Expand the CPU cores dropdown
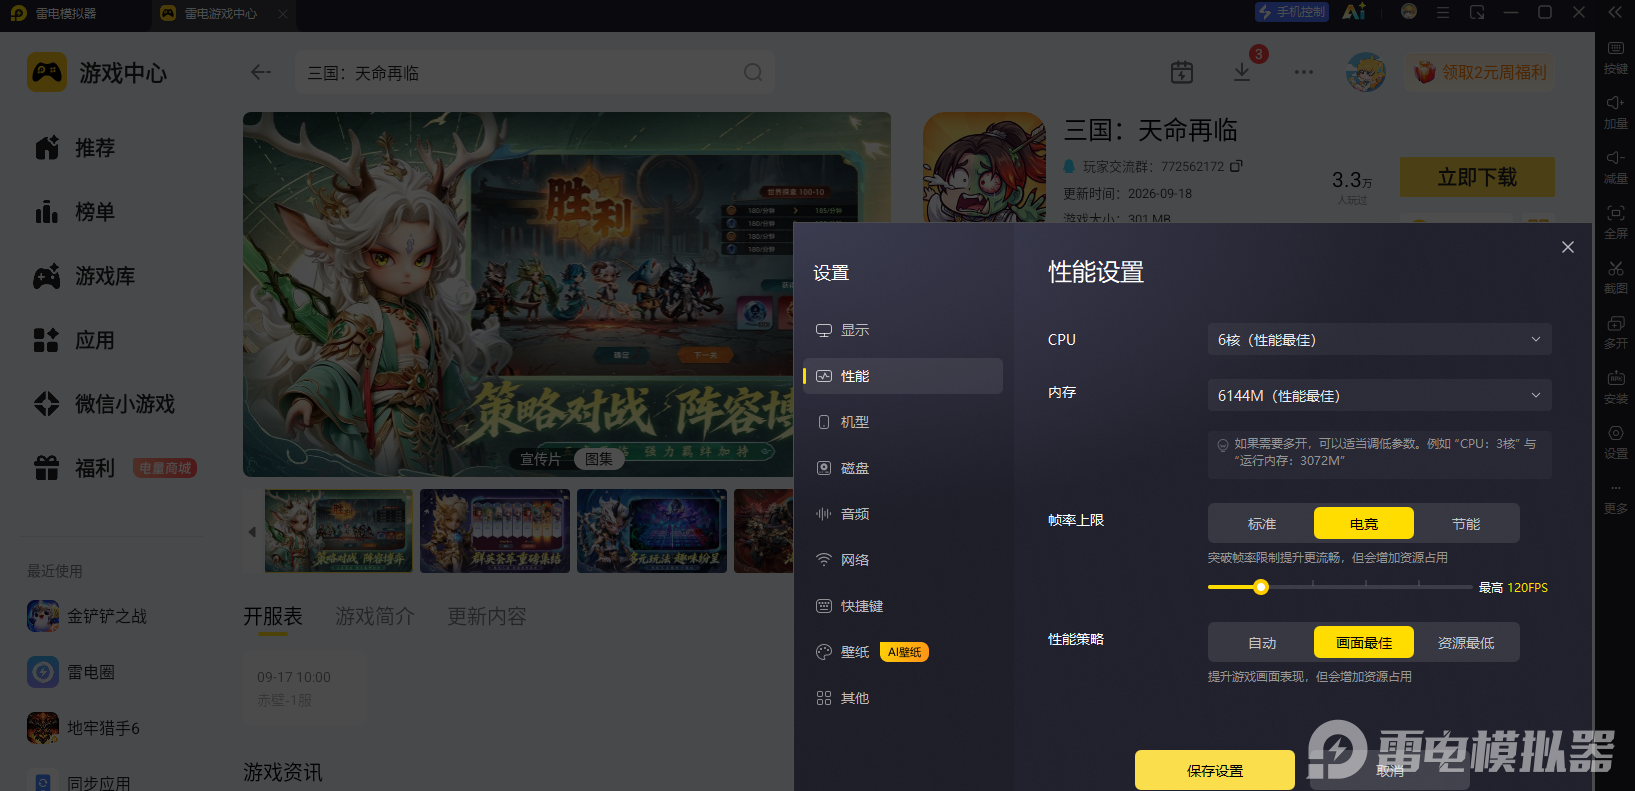The height and width of the screenshot is (791, 1635). click(x=1380, y=339)
